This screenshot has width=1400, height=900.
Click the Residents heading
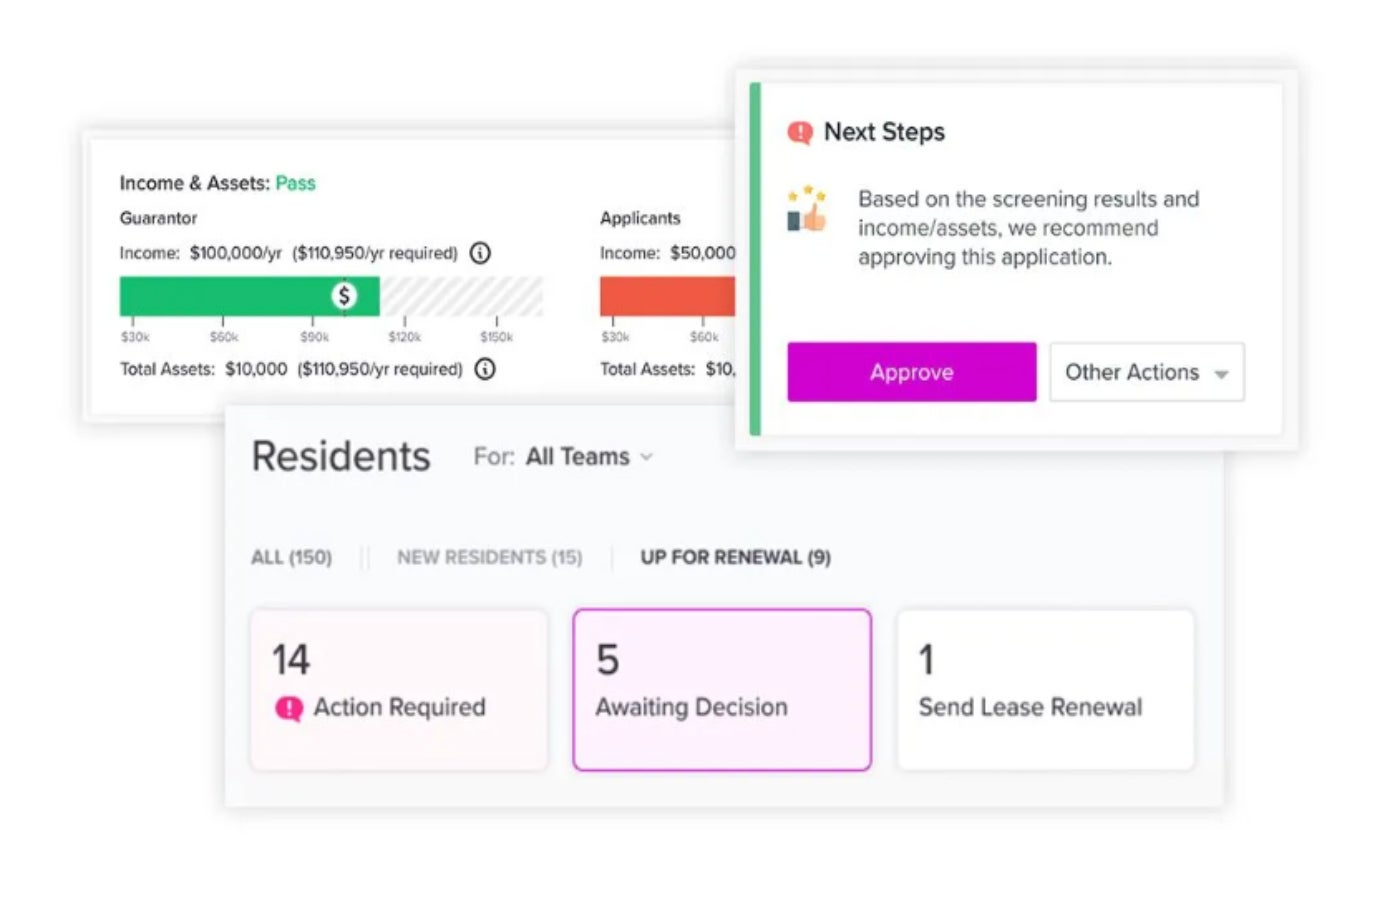point(341,457)
